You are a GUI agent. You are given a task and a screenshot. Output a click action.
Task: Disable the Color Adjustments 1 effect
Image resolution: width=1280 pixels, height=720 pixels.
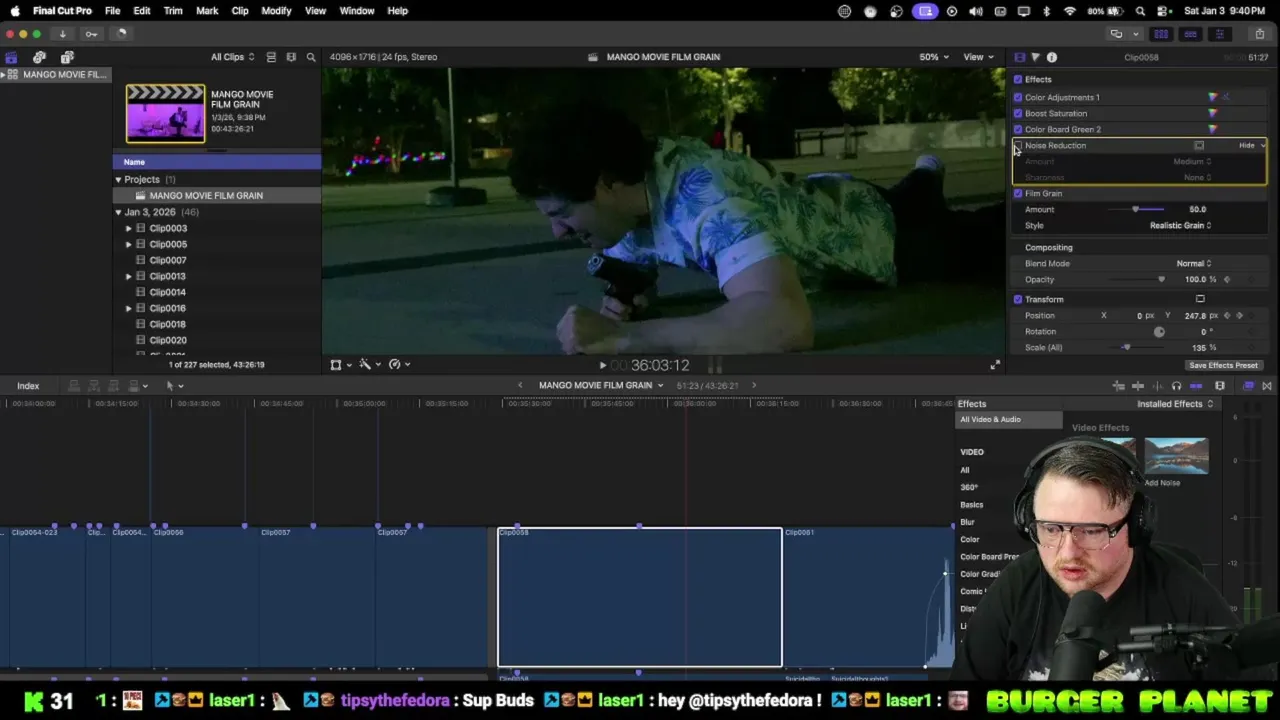[1018, 97]
